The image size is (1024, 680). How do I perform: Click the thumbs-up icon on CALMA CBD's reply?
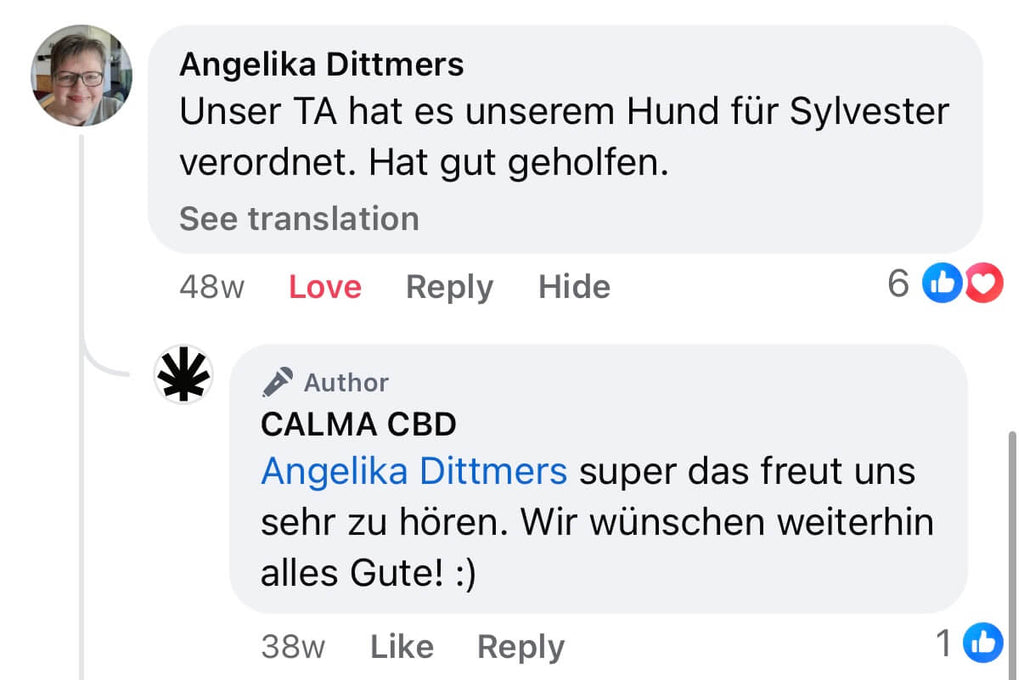click(982, 644)
